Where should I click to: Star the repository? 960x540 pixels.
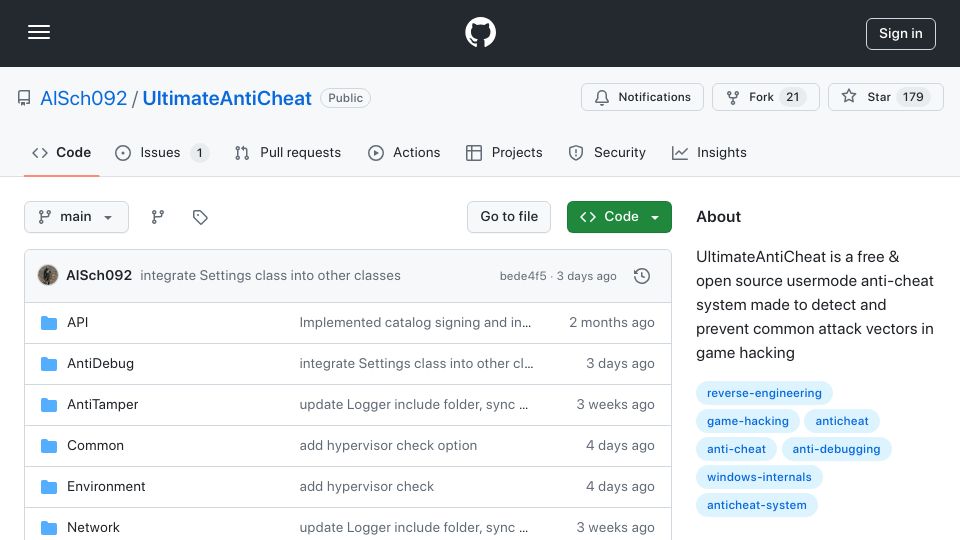pos(885,97)
